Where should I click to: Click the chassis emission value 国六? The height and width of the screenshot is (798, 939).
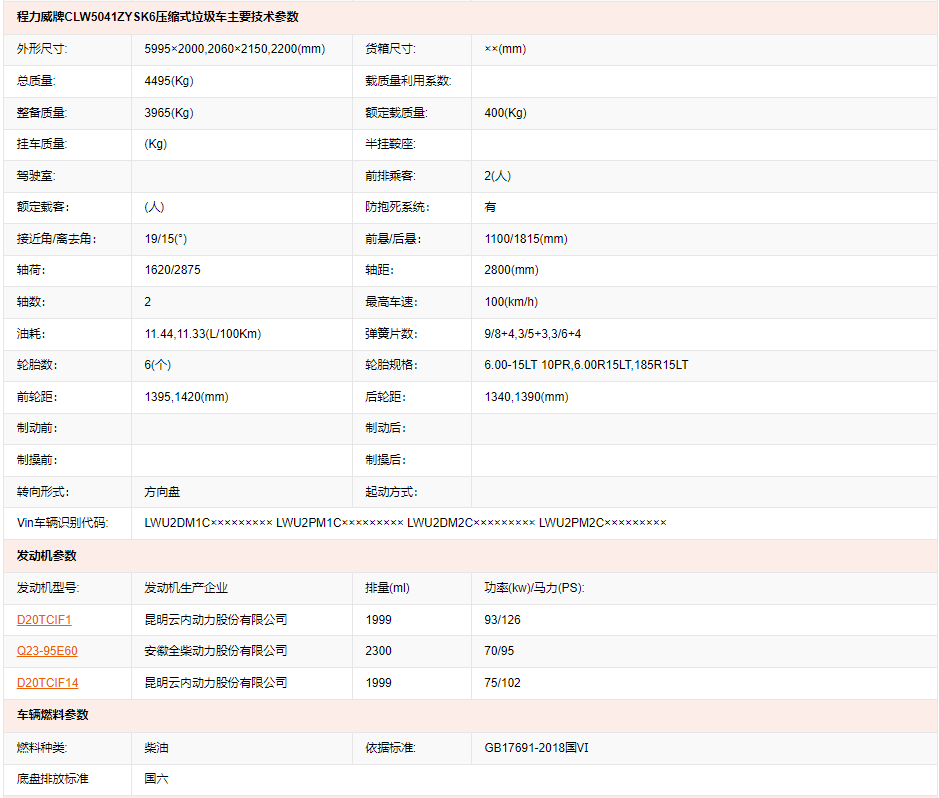(156, 779)
